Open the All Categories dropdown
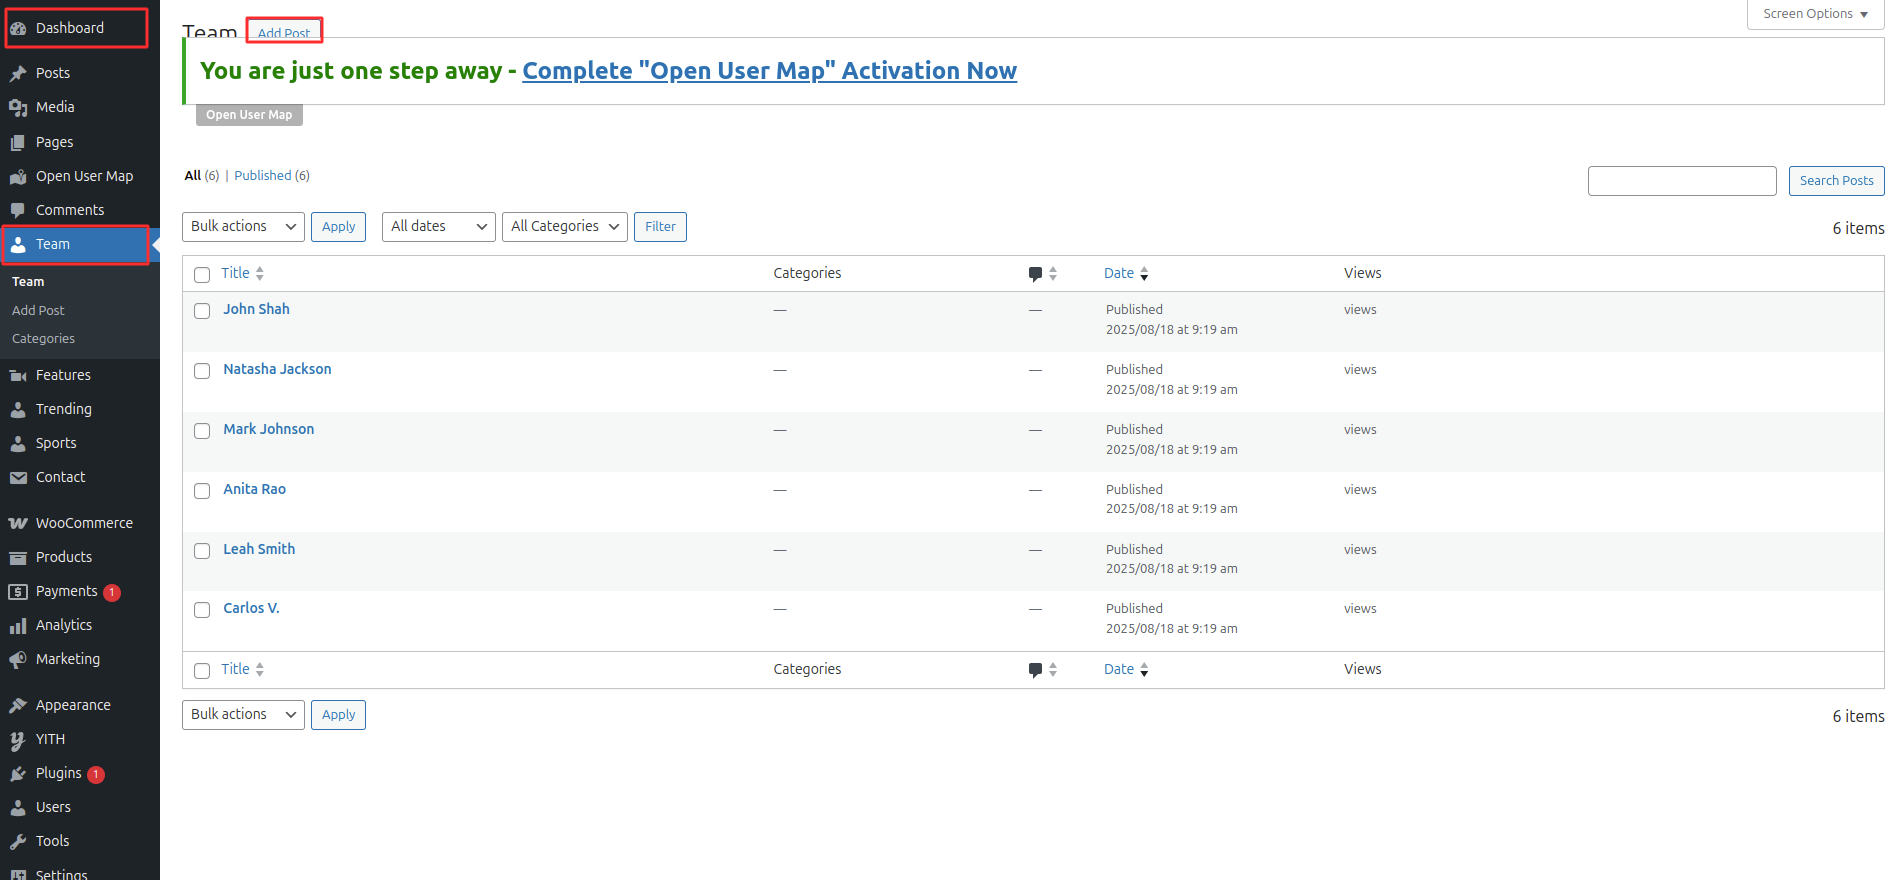 (x=564, y=227)
